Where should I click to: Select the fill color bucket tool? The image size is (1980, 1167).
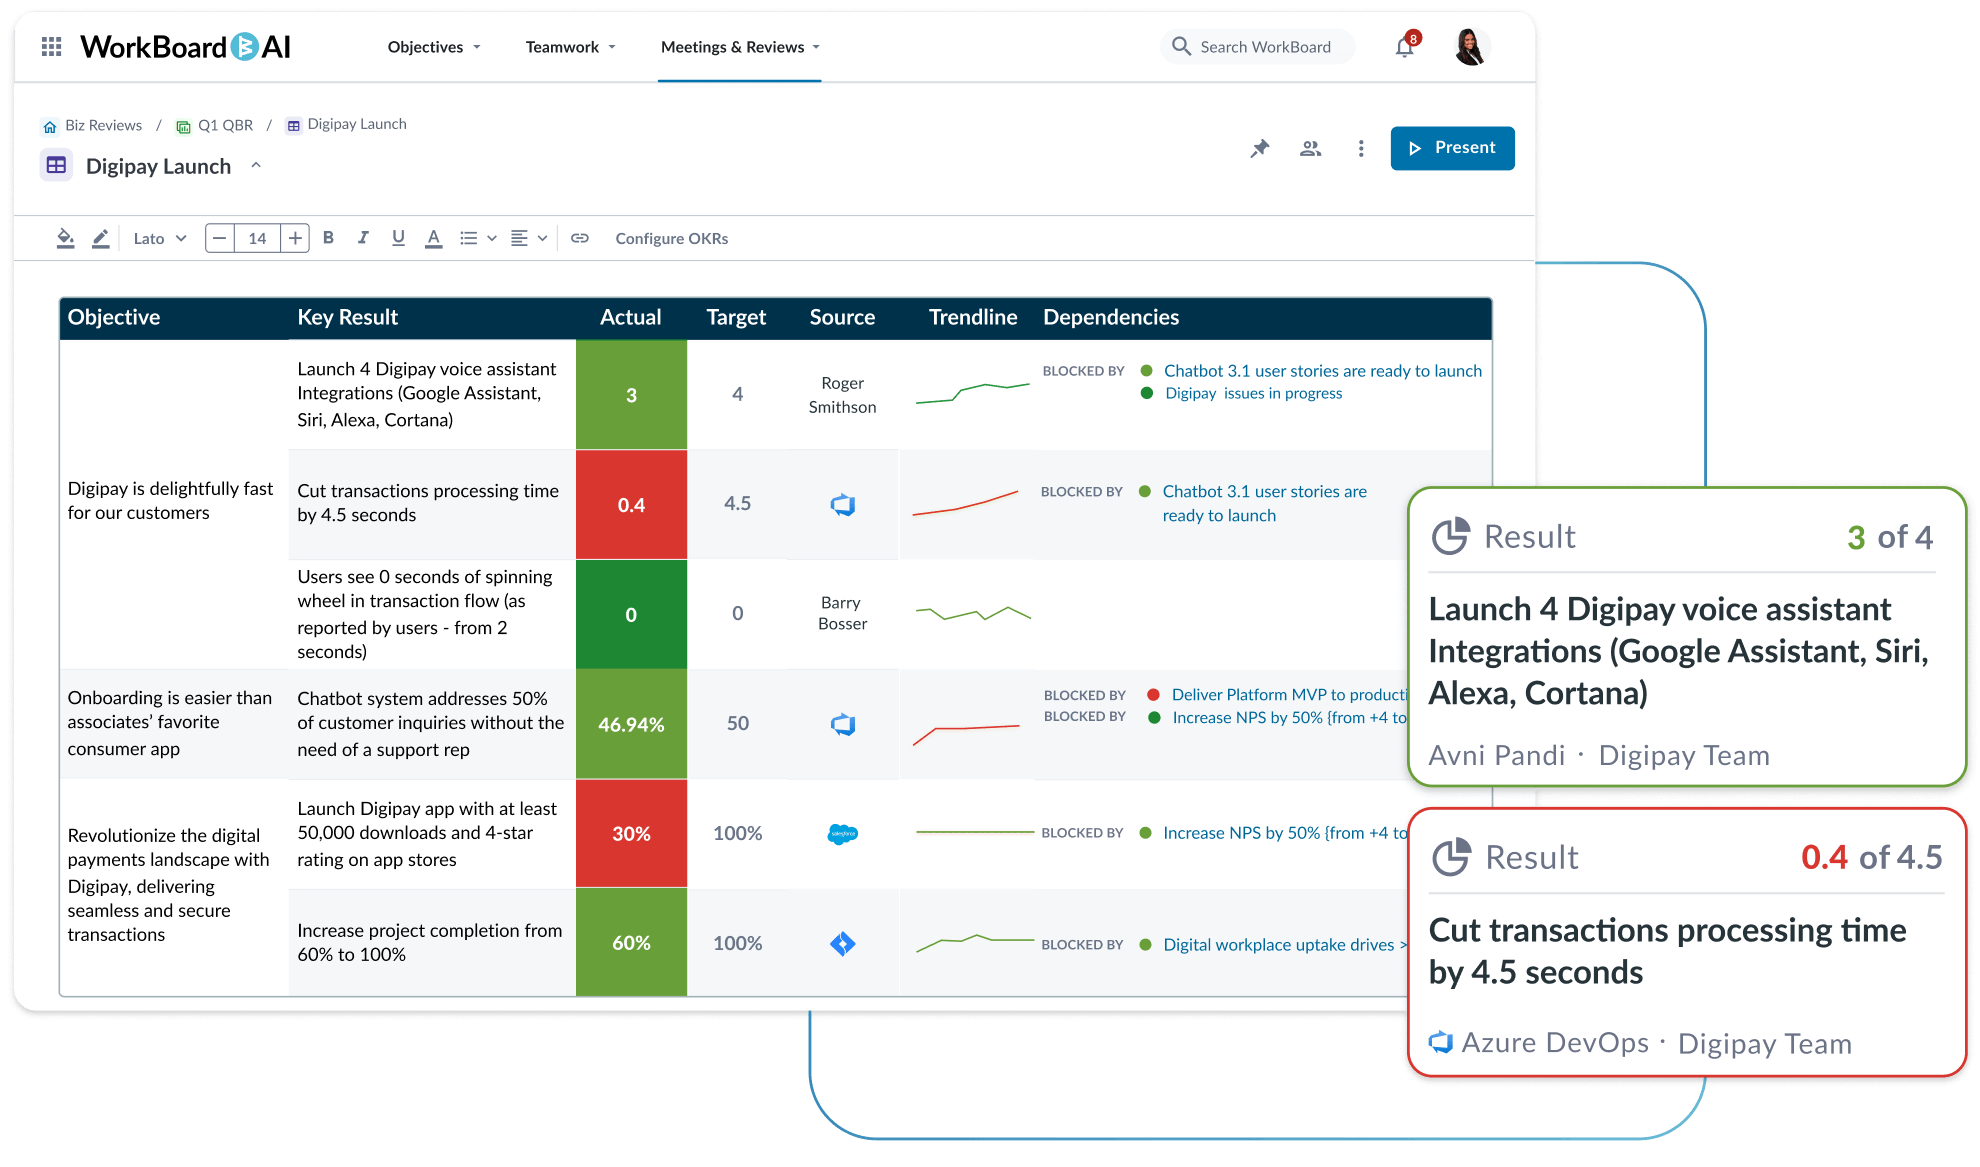click(x=65, y=238)
